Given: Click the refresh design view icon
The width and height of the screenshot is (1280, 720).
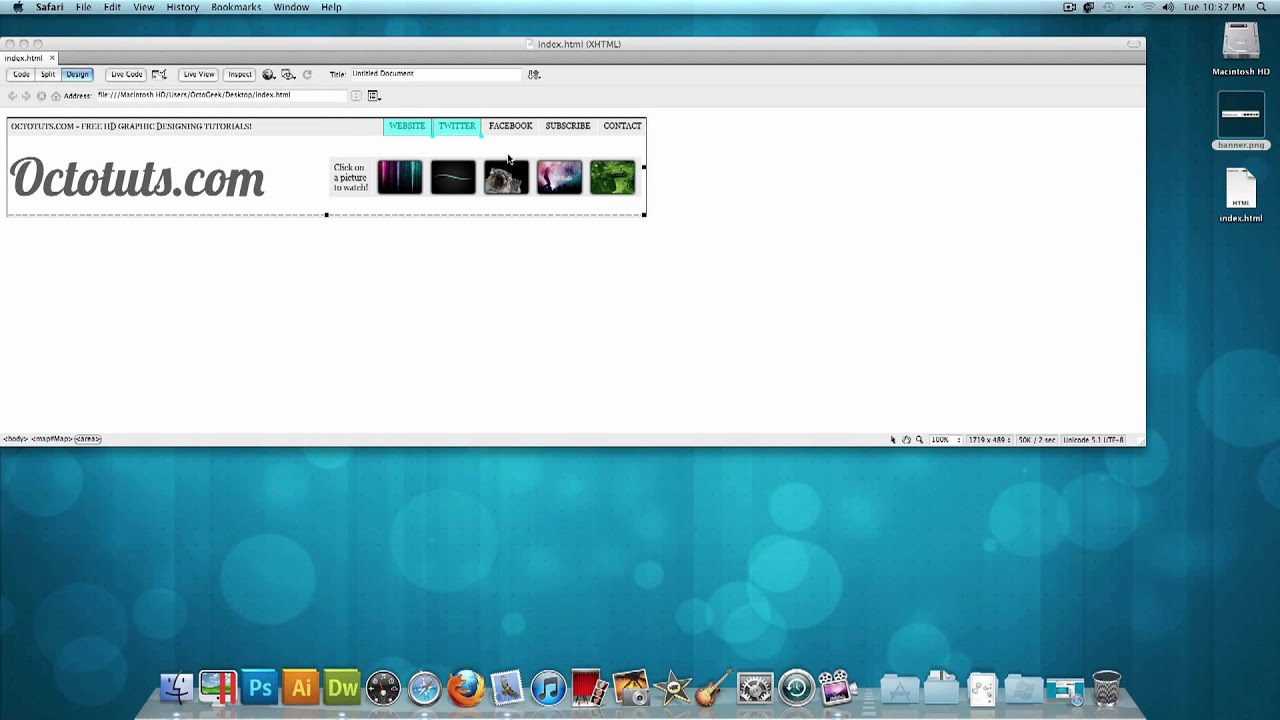Looking at the screenshot, I should (307, 74).
